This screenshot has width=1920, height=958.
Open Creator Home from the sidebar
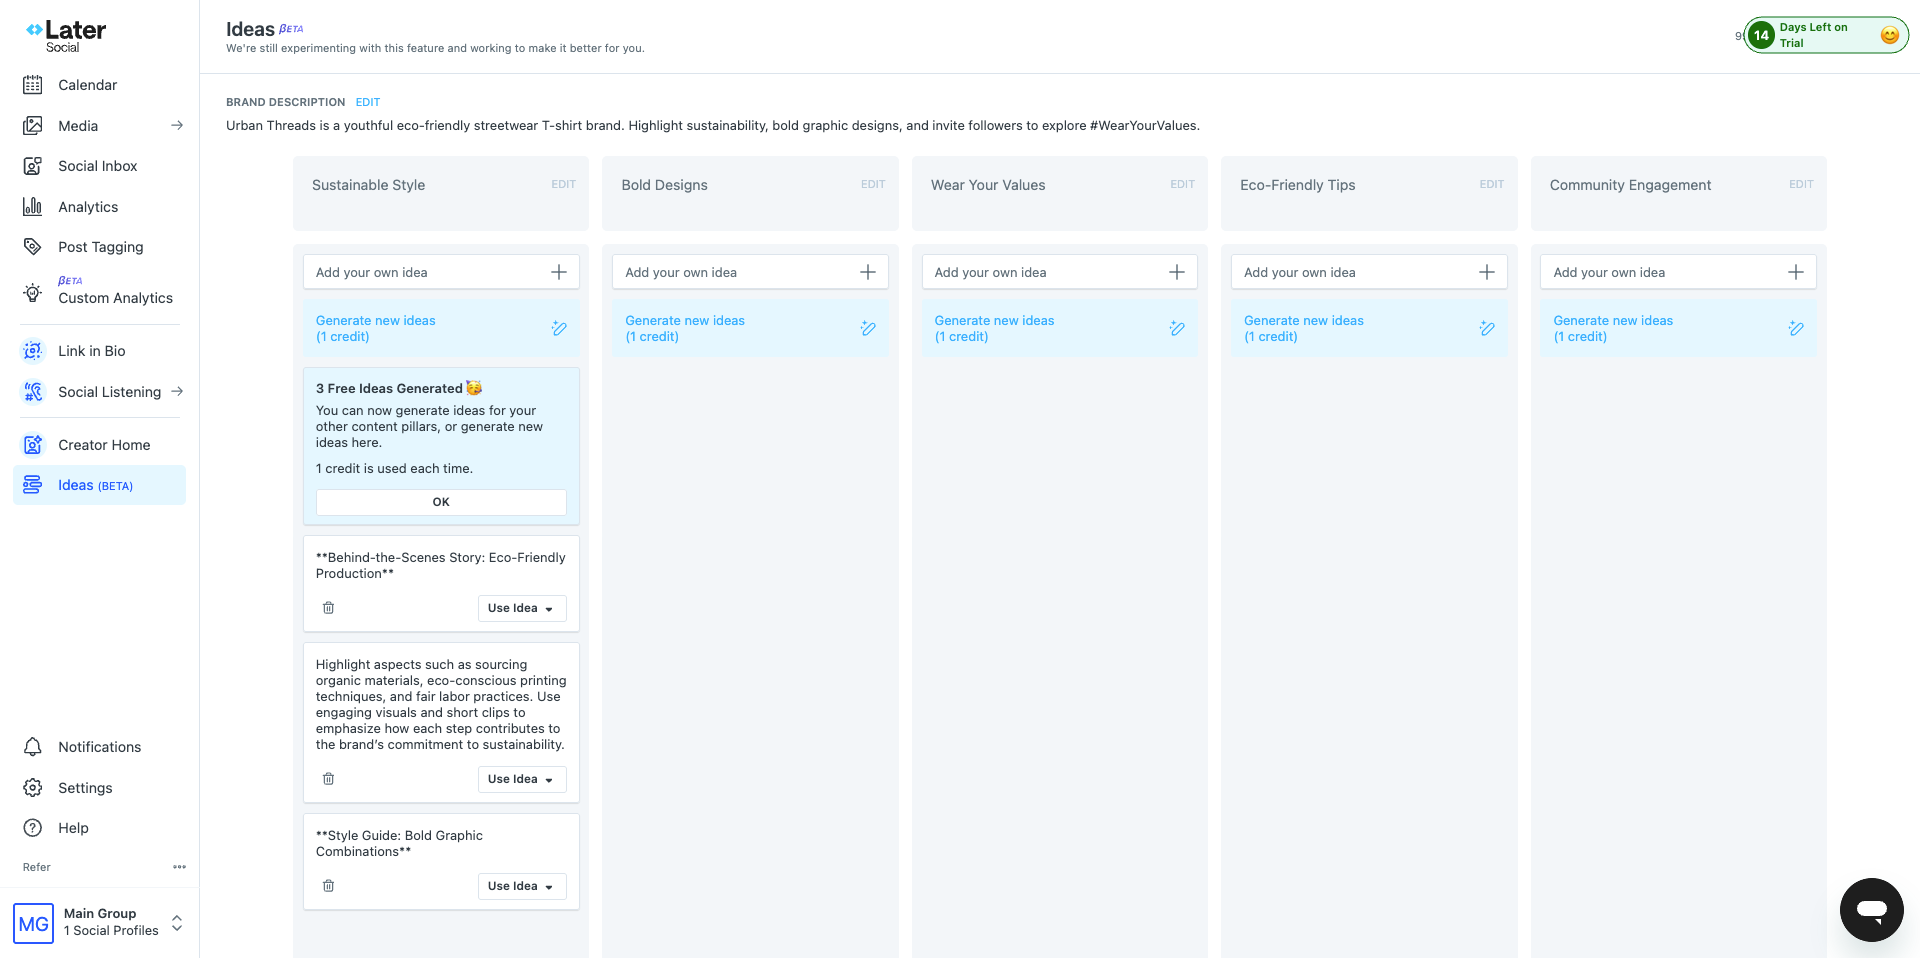click(x=104, y=444)
